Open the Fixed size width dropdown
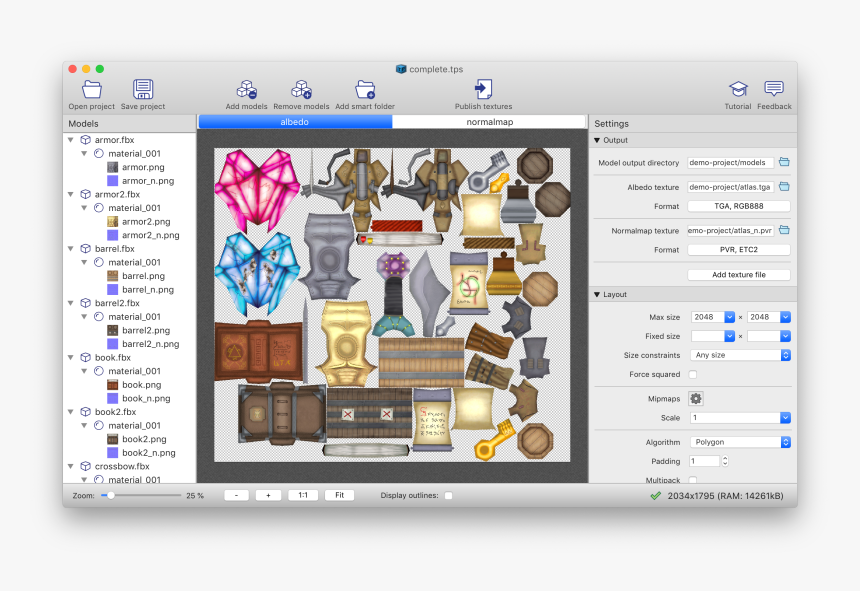The image size is (860, 591). tap(729, 336)
